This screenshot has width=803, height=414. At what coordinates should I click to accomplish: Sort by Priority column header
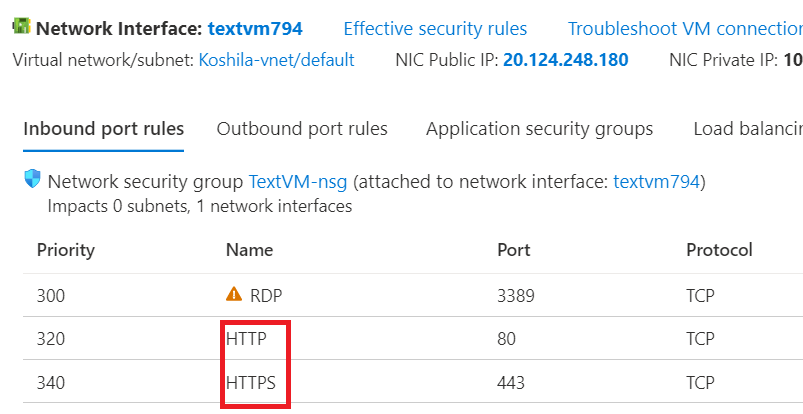click(66, 250)
